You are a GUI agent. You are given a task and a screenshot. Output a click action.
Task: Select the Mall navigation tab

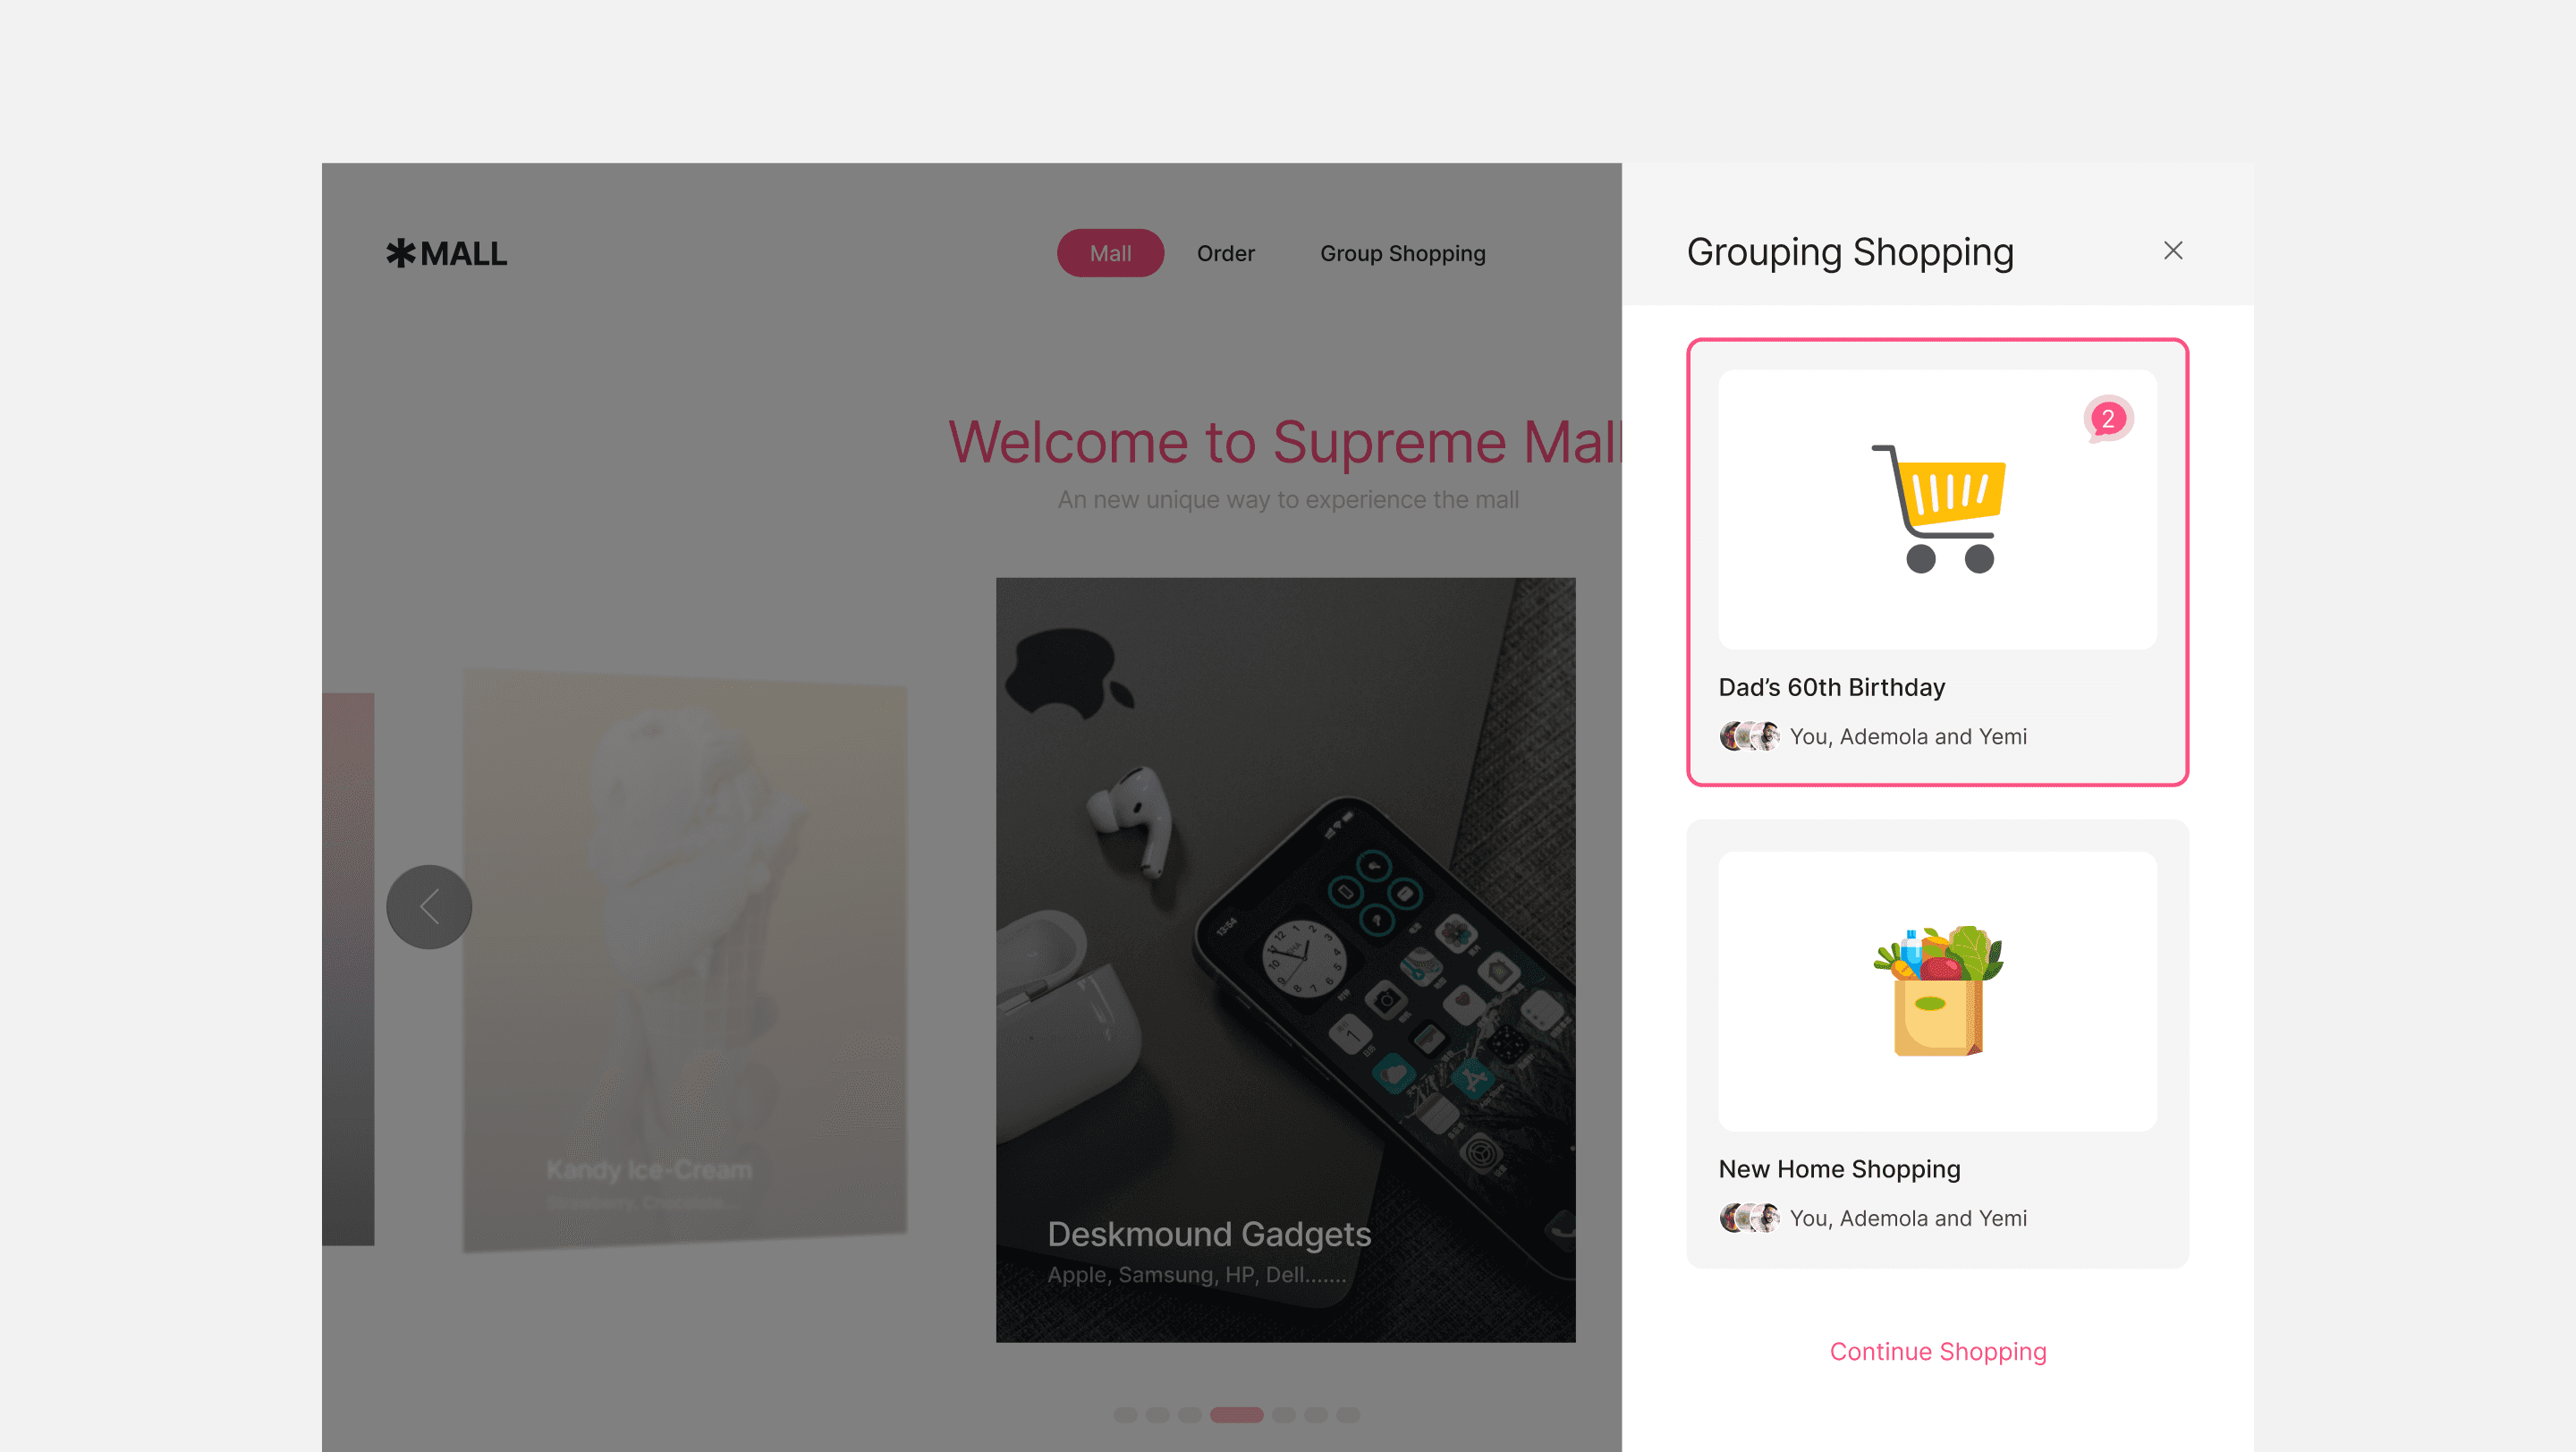click(1110, 253)
